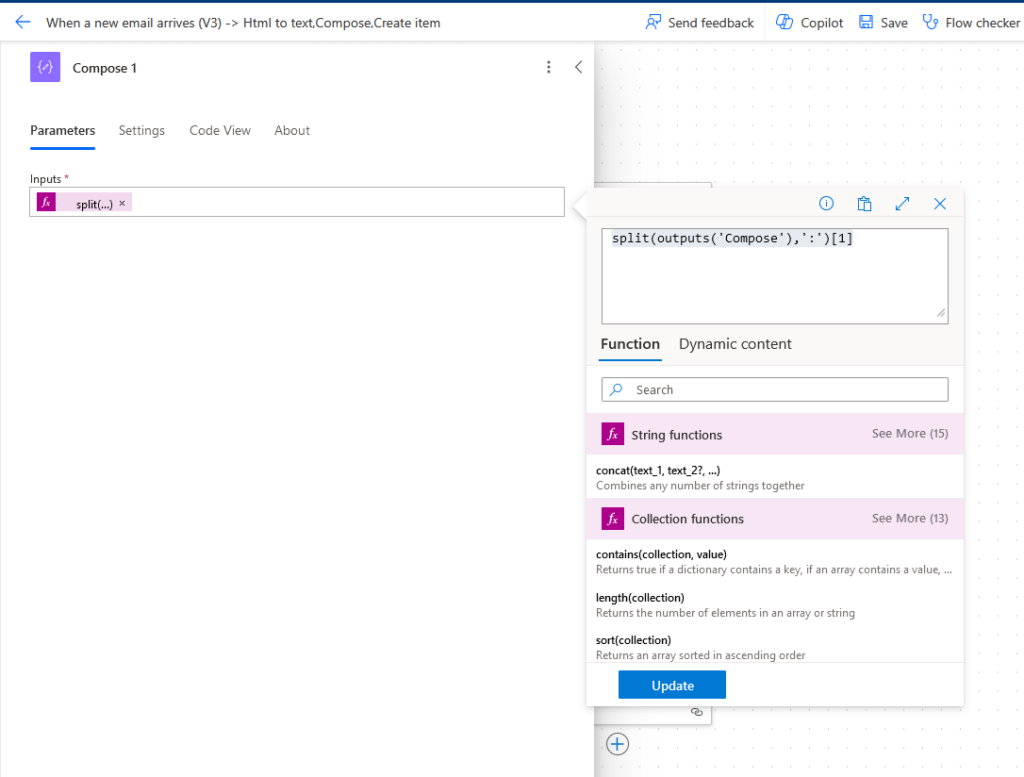
Task: Open the Copilot panel
Action: pyautogui.click(x=809, y=22)
